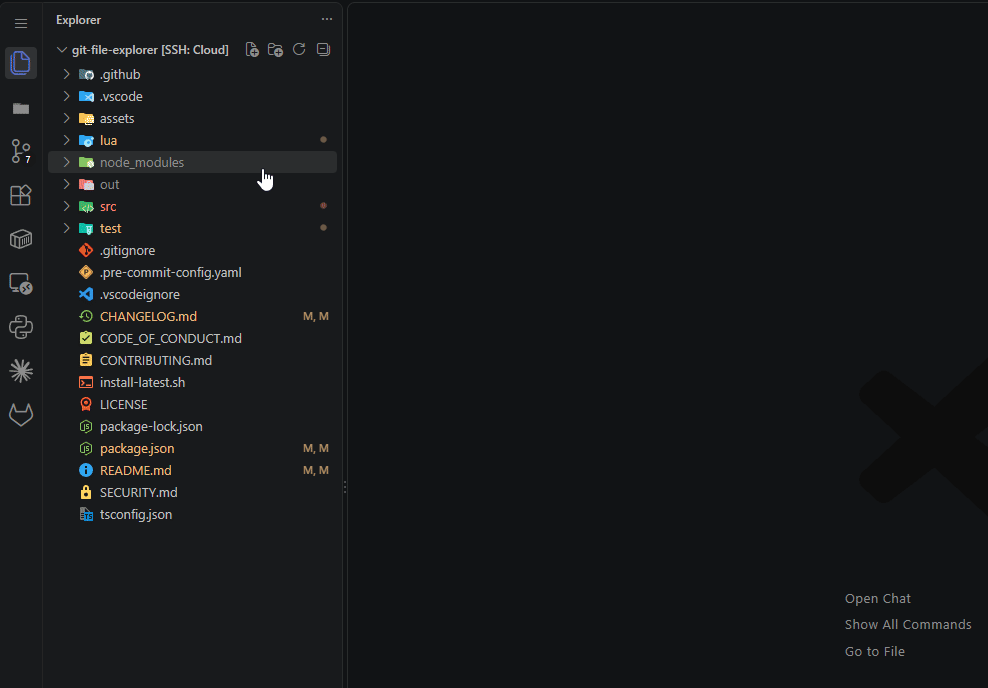The height and width of the screenshot is (688, 988).
Task: Click the CHANGELOG.md history icon
Action: tap(86, 316)
